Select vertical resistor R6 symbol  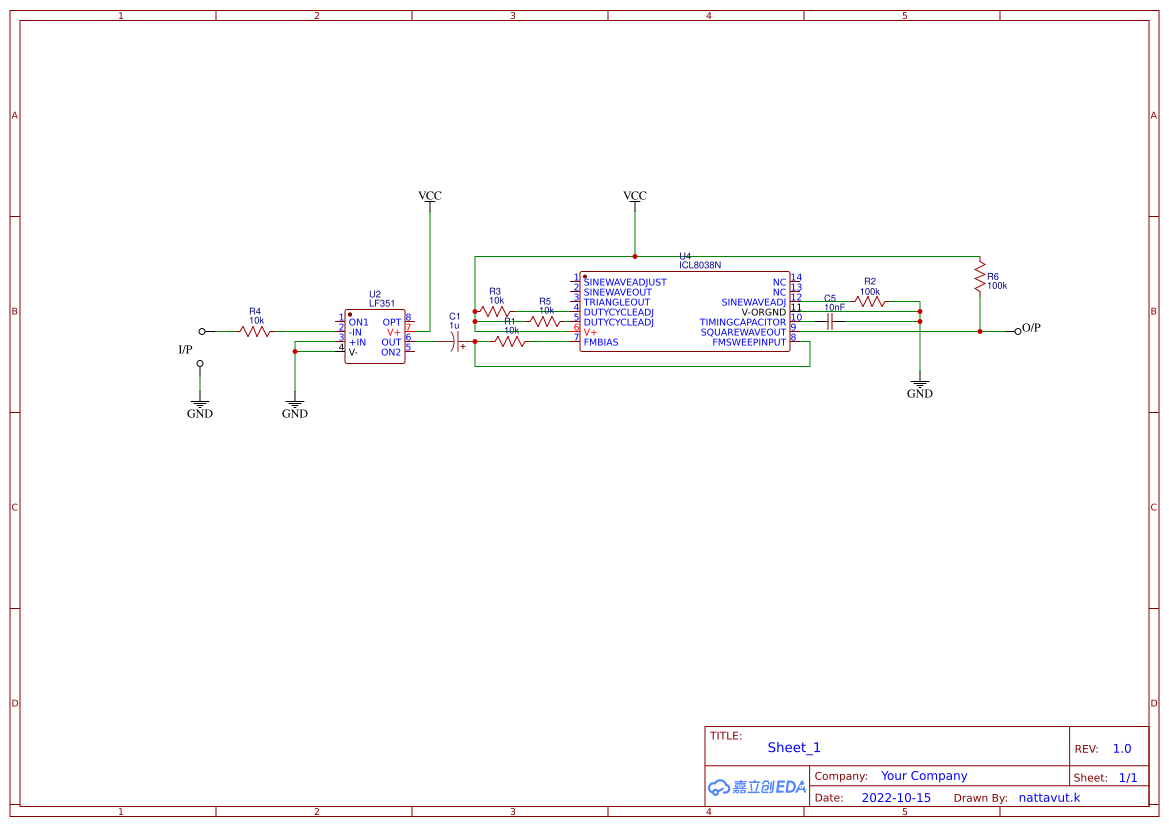tap(980, 277)
